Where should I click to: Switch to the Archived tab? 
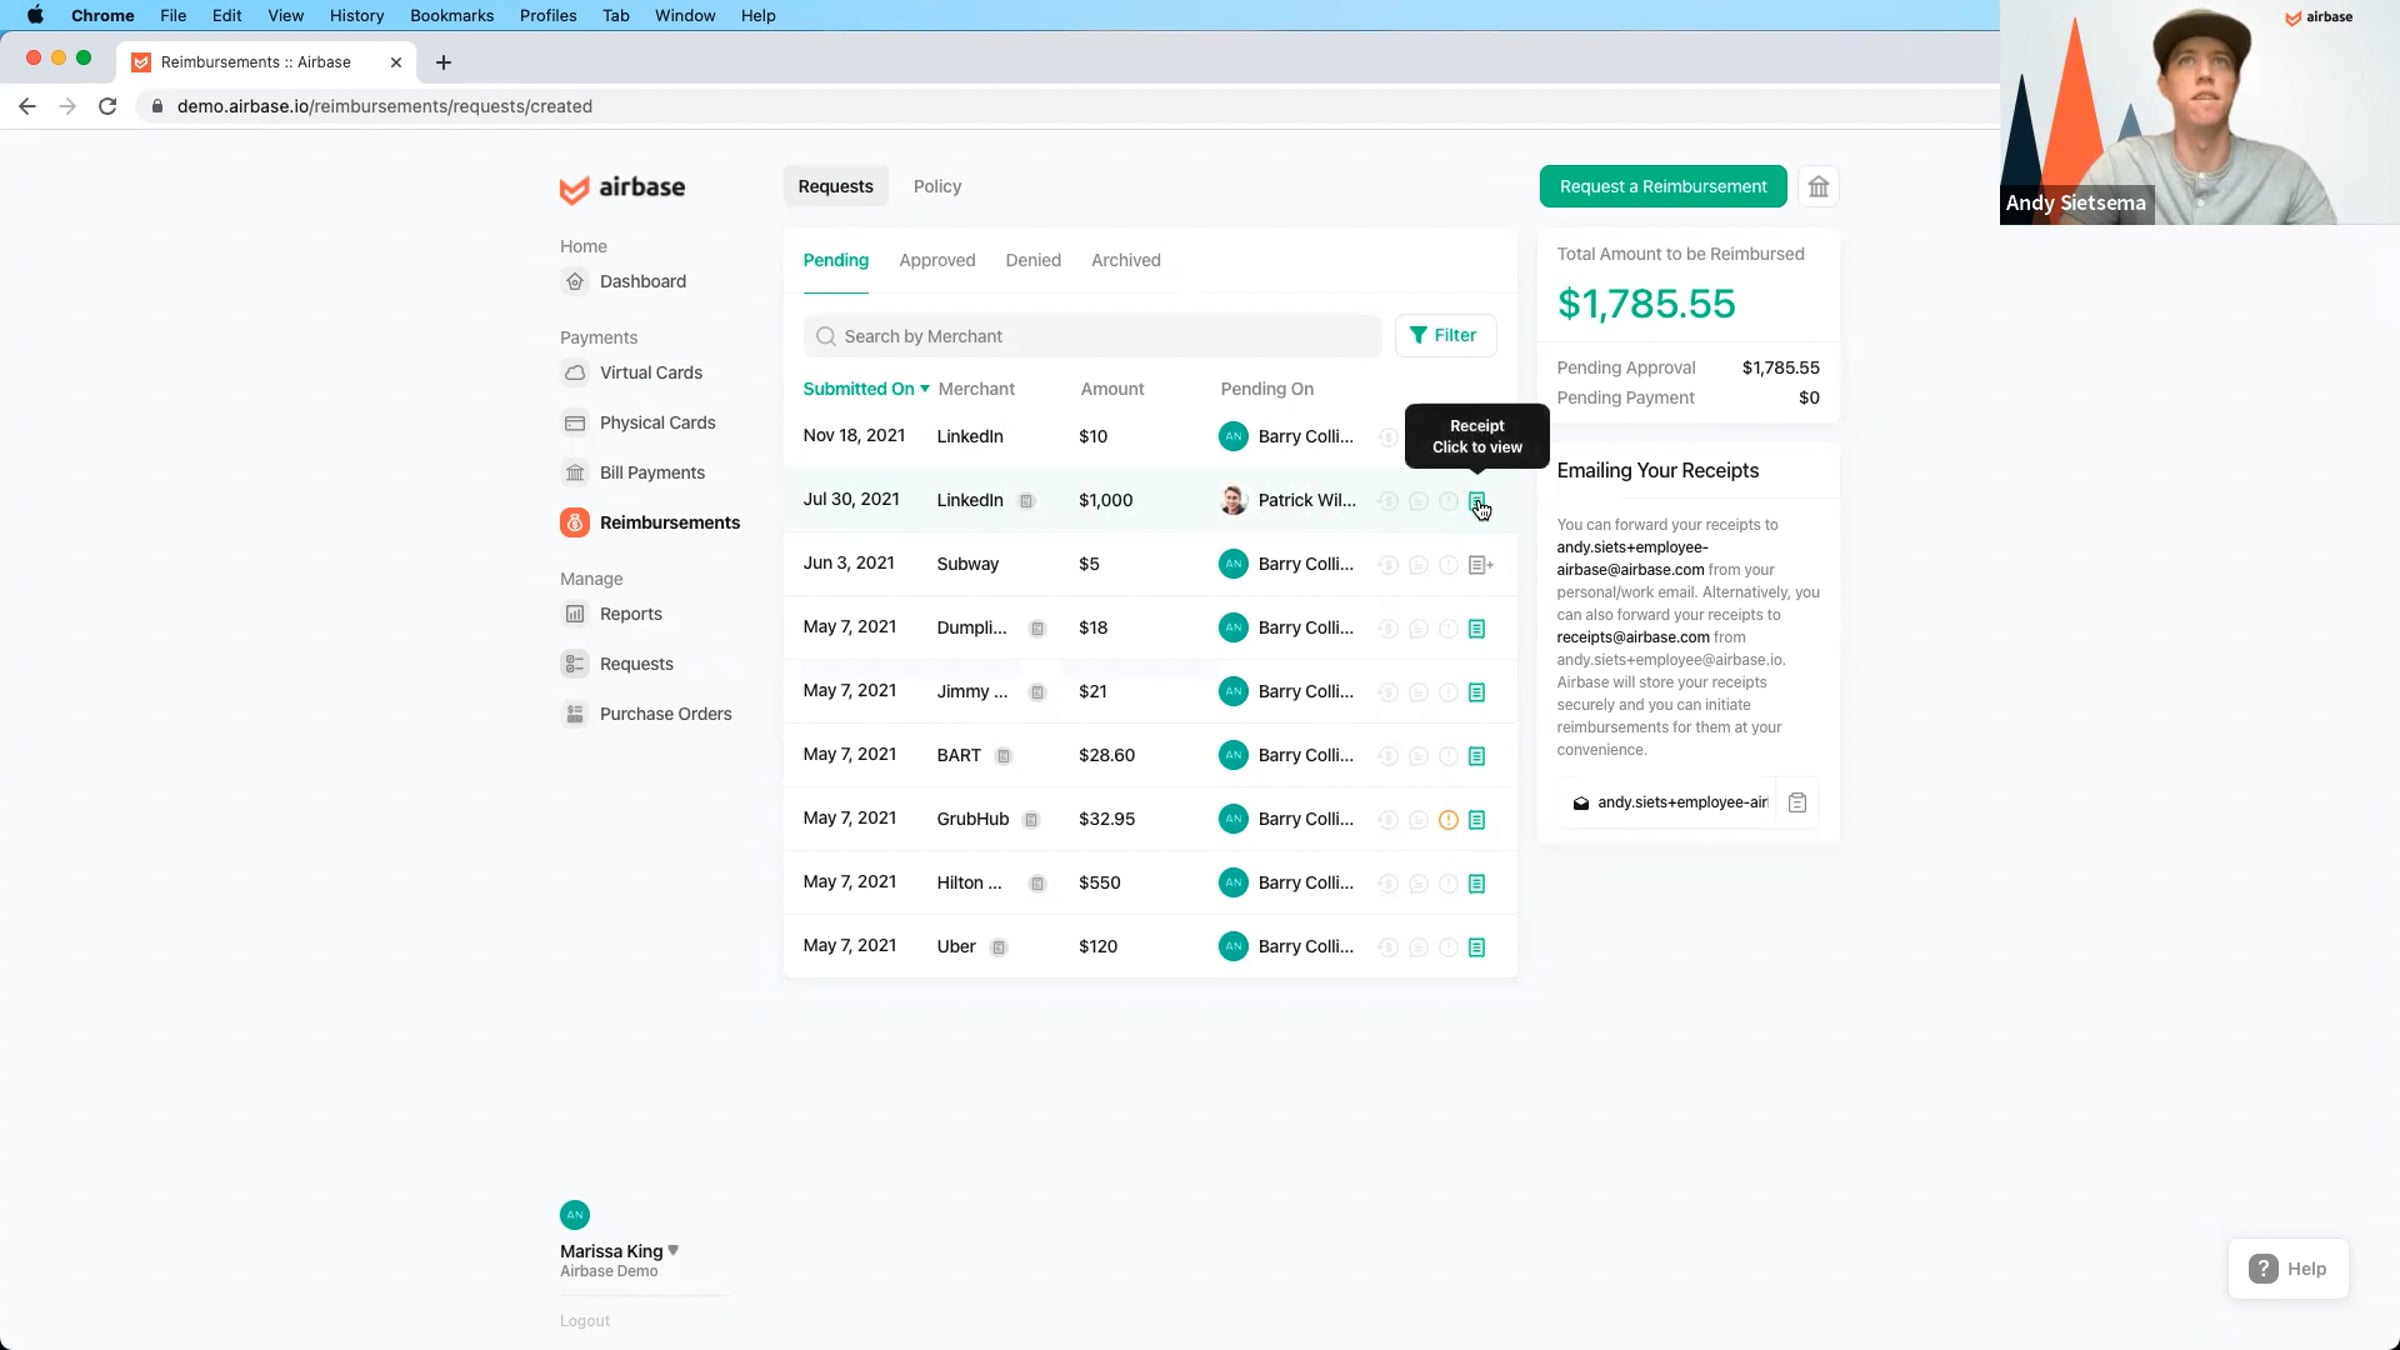pyautogui.click(x=1126, y=260)
